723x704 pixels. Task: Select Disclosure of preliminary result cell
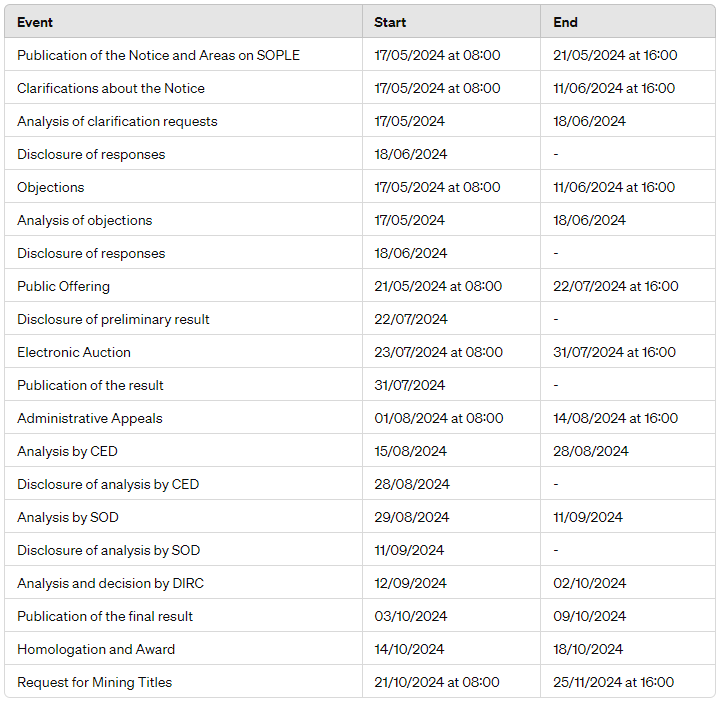coord(113,319)
